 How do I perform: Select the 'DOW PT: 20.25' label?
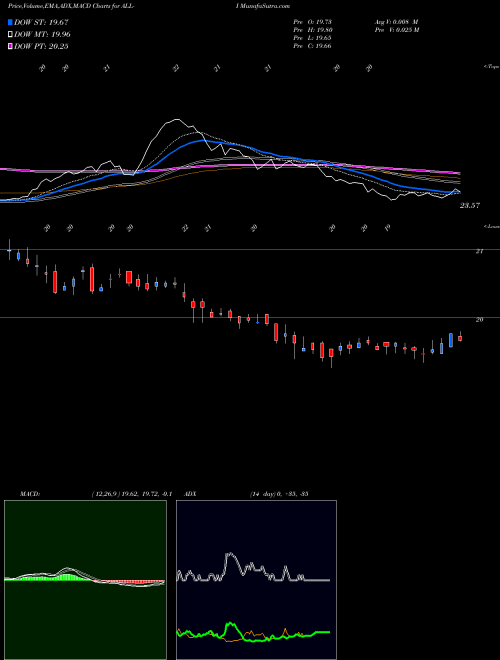click(41, 46)
